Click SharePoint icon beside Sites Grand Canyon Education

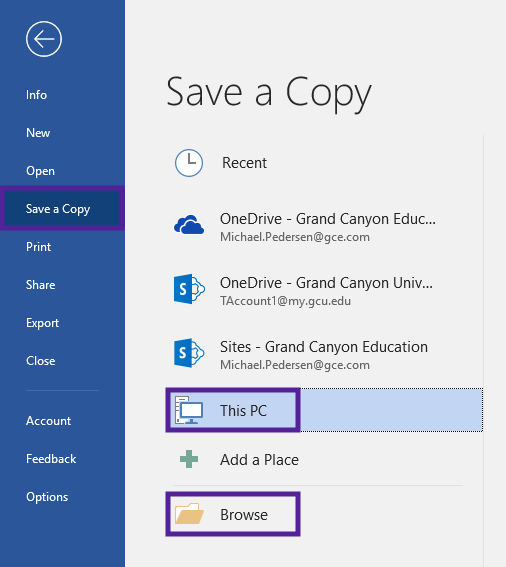point(189,353)
